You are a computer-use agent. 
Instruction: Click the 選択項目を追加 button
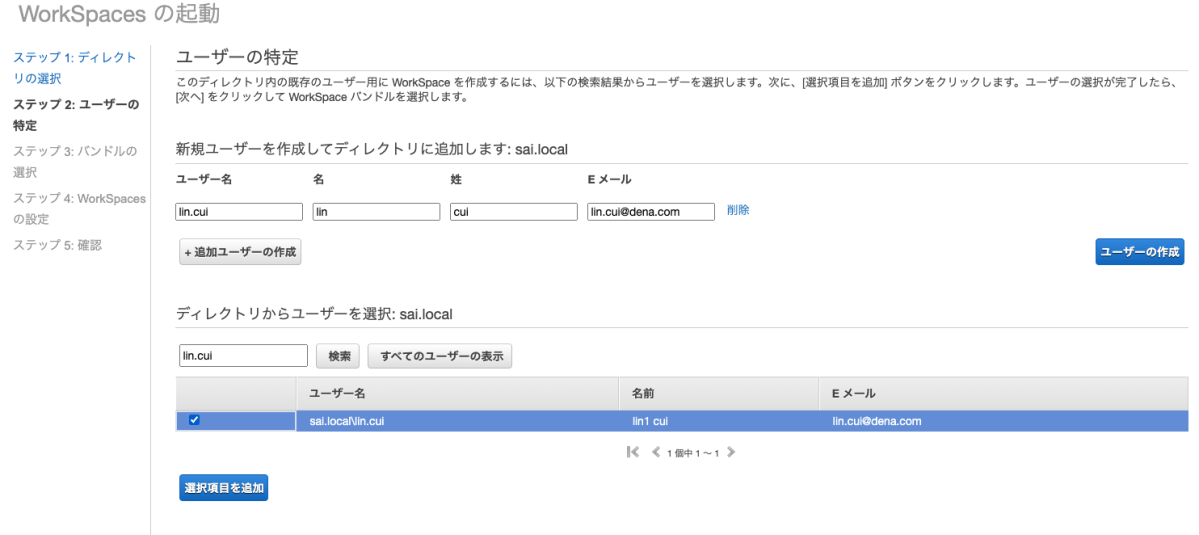223,488
